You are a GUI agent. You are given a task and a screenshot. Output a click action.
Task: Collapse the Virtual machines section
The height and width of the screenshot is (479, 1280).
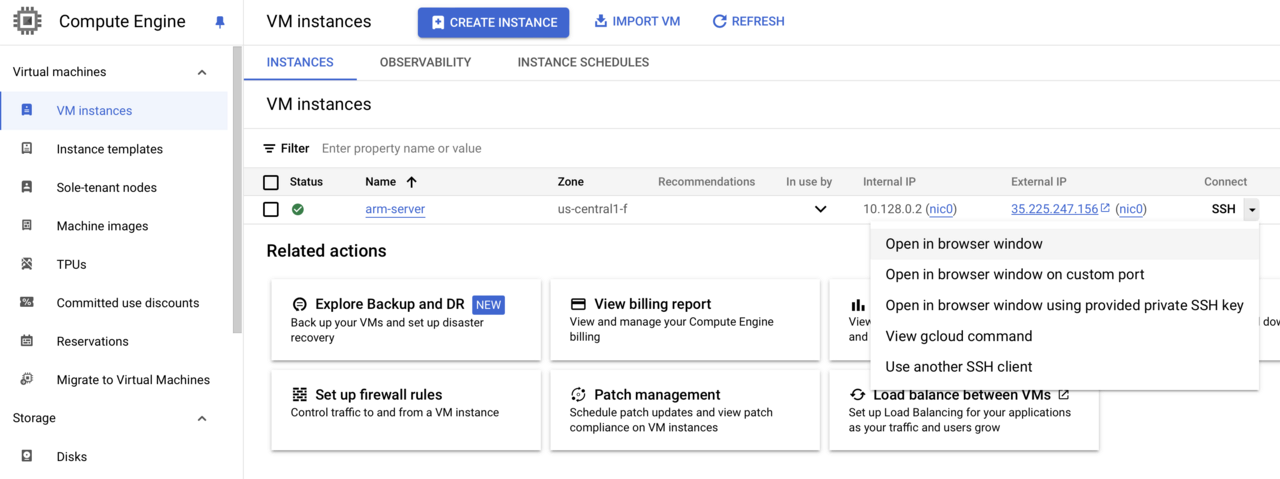coord(202,72)
